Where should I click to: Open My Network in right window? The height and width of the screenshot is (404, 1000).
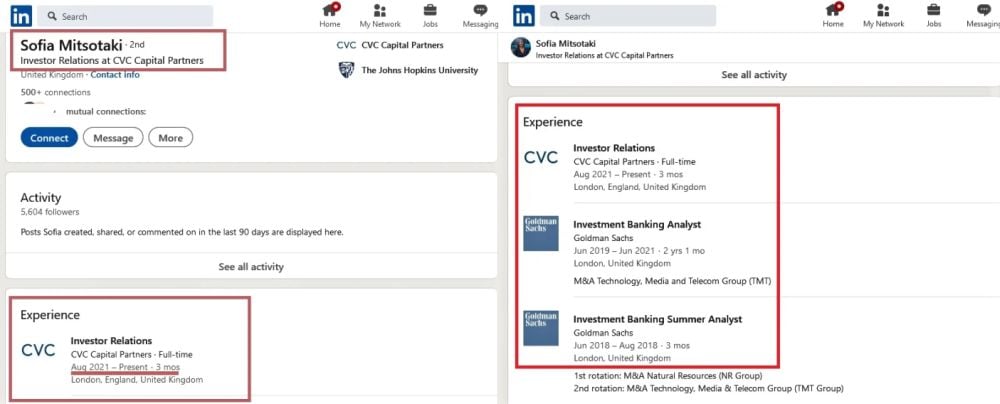tap(883, 16)
